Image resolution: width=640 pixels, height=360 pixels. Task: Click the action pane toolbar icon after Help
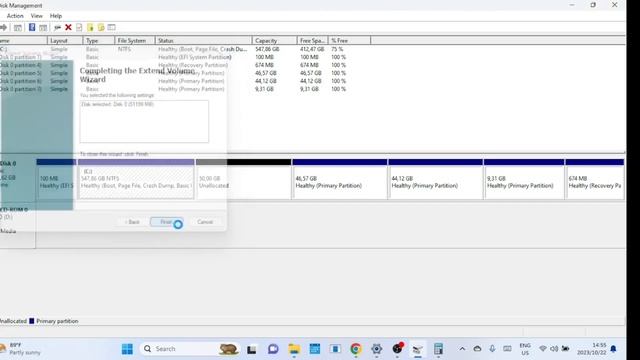[x=43, y=27]
